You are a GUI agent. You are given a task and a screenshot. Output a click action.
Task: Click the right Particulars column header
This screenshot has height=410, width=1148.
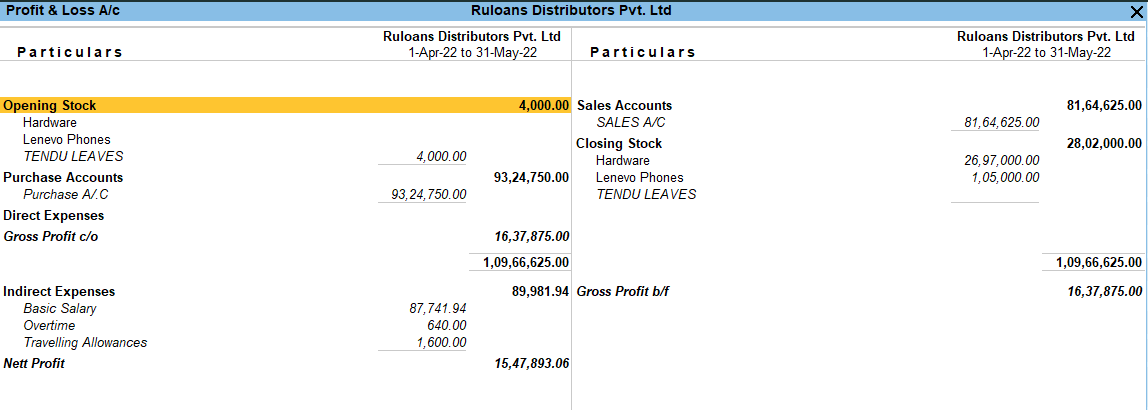[x=642, y=52]
